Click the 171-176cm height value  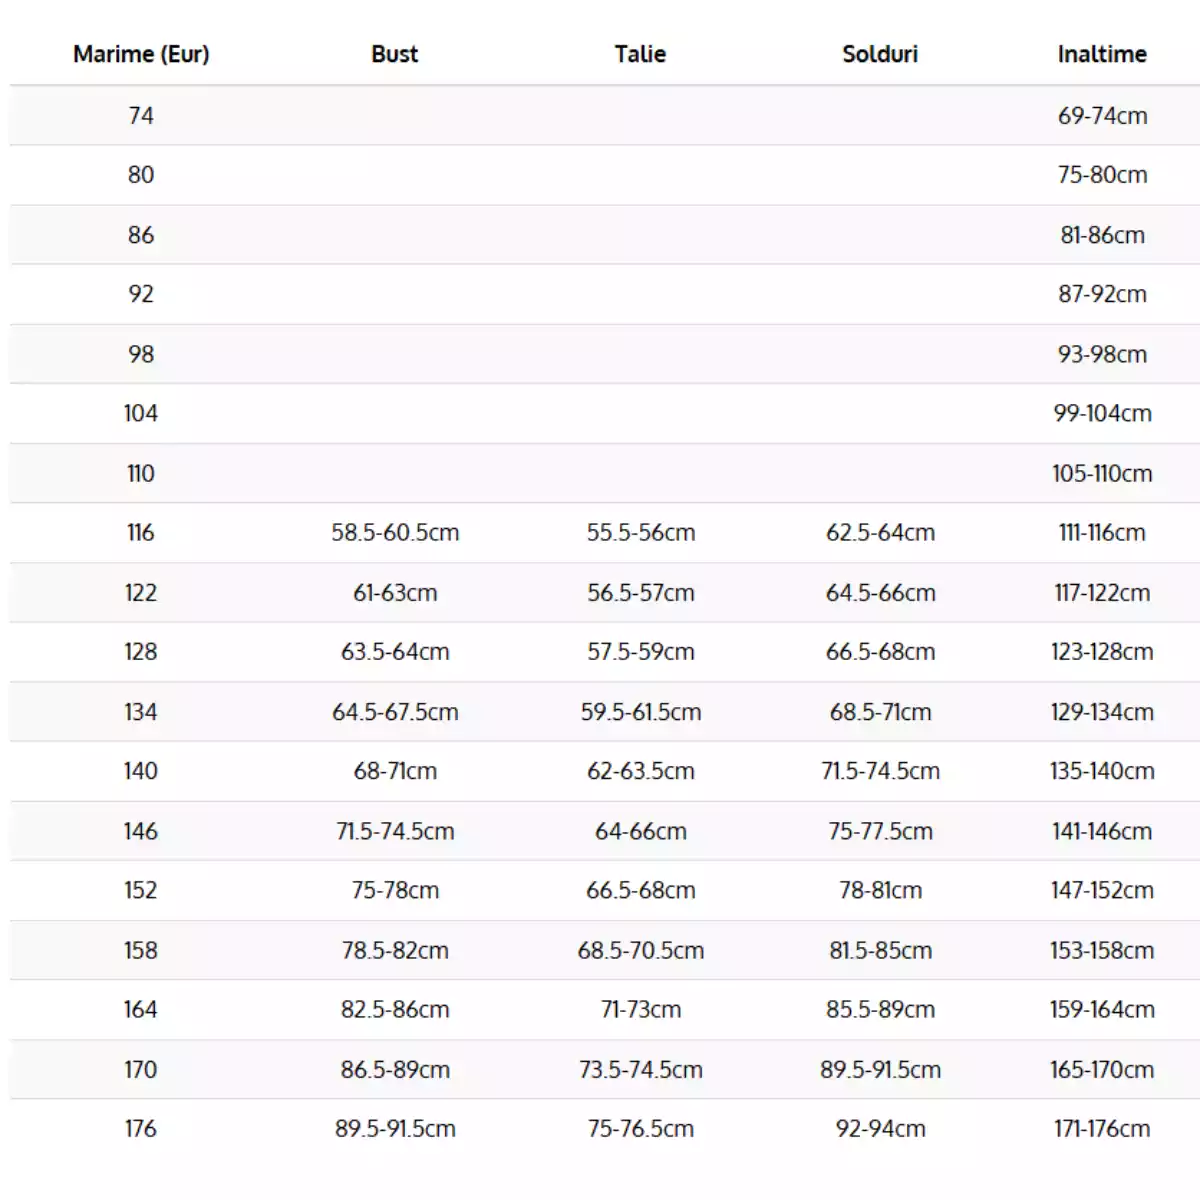click(x=1102, y=1128)
